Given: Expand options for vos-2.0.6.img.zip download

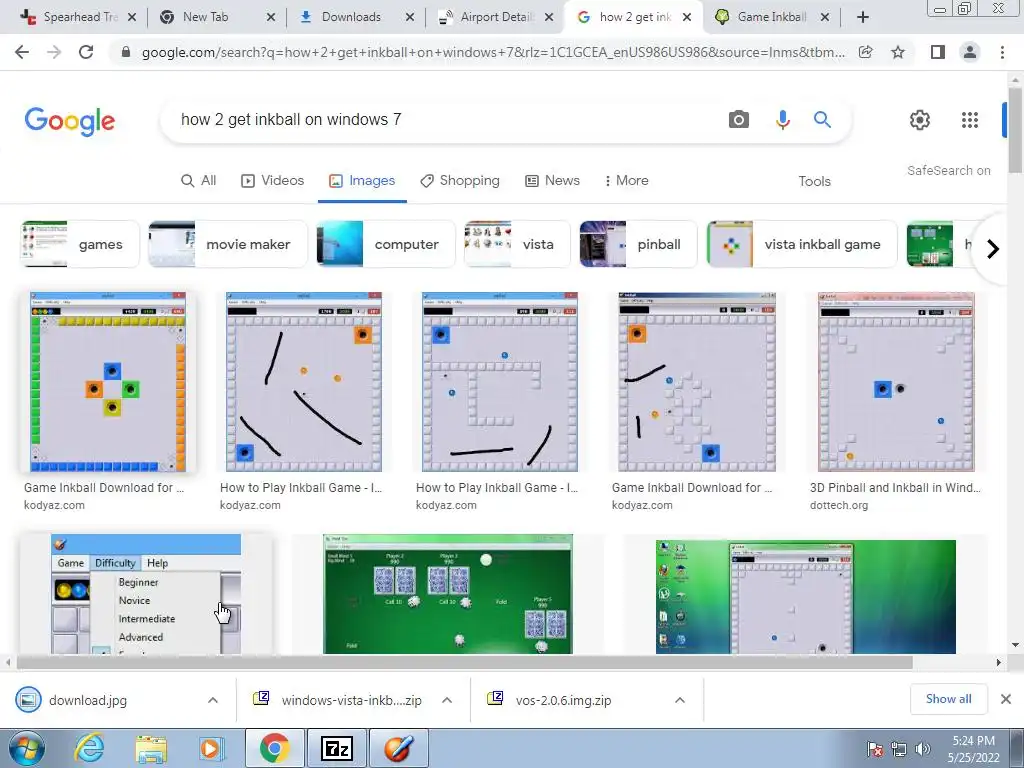Looking at the screenshot, I should (680, 700).
